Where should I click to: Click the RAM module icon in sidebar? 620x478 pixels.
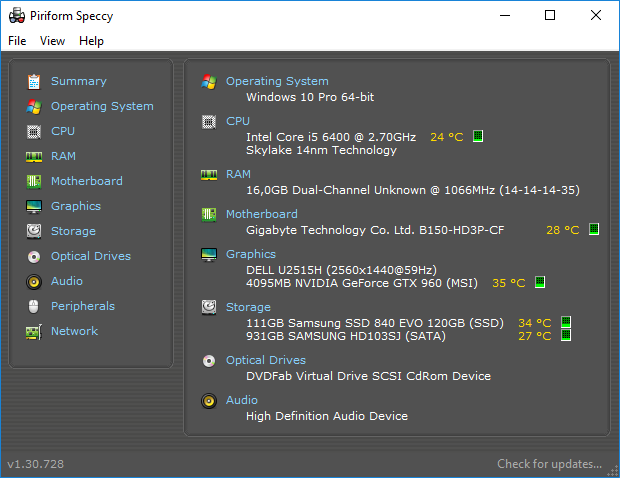[x=34, y=156]
